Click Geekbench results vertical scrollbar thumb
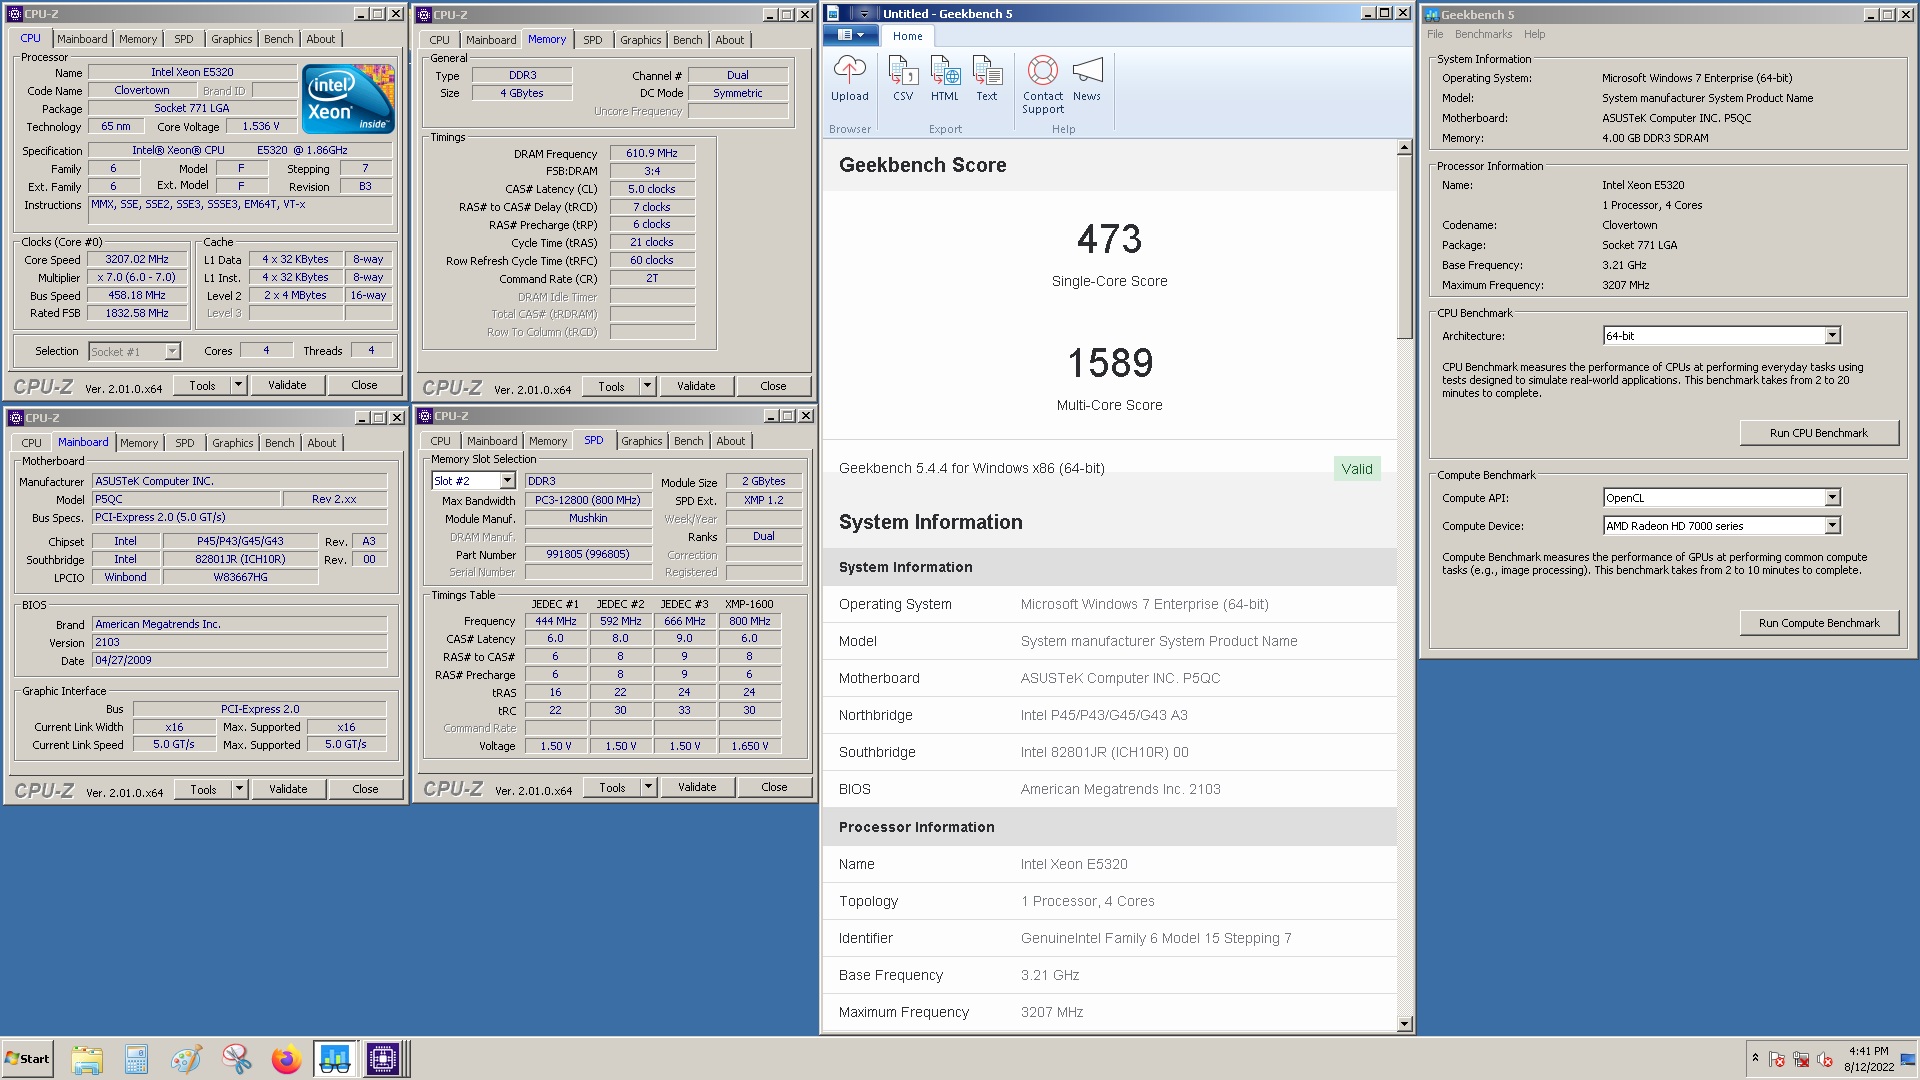Image resolution: width=1920 pixels, height=1080 pixels. (1404, 247)
